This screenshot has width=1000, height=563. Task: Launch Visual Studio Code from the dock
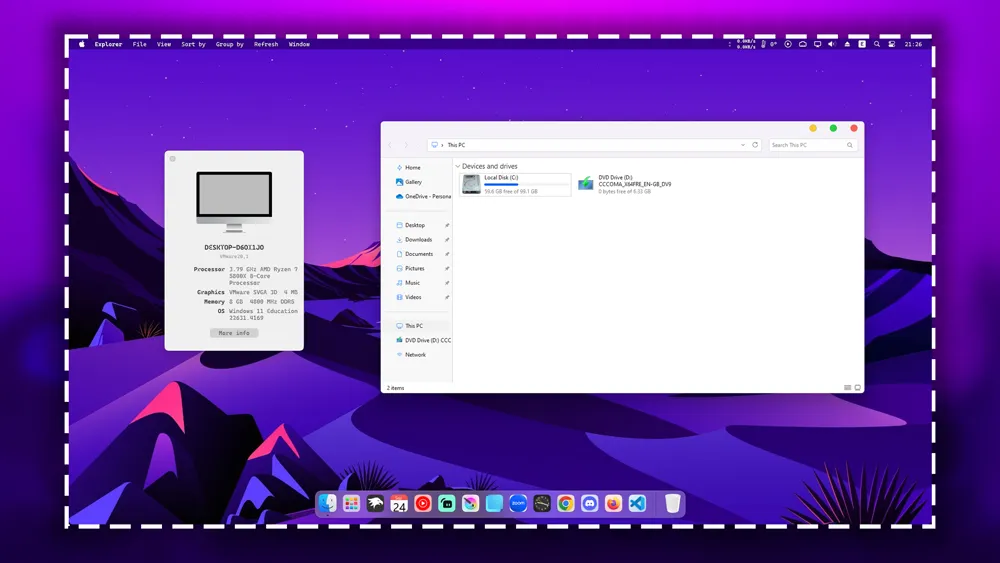(637, 504)
